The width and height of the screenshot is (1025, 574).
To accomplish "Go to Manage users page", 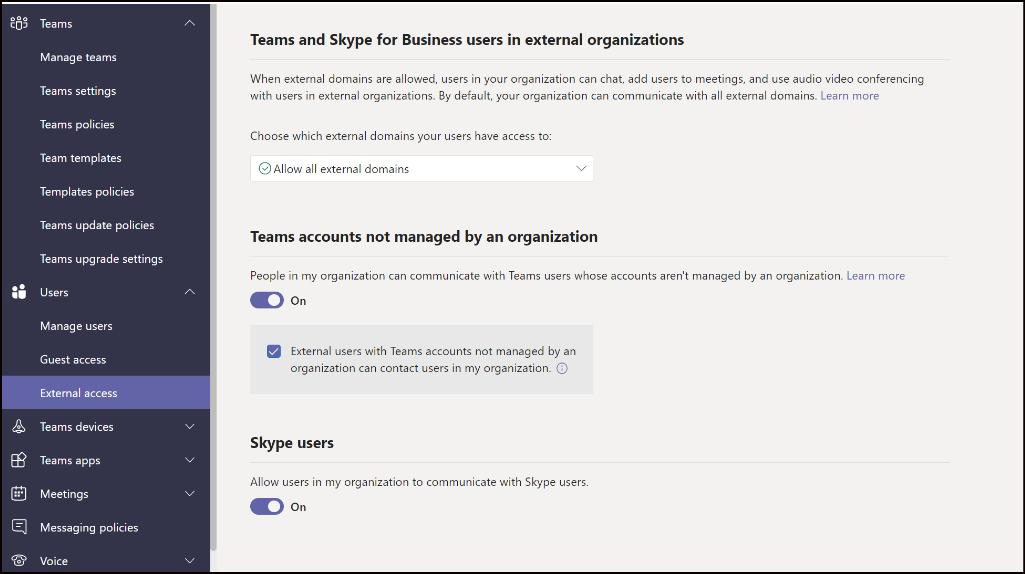I will (76, 326).
